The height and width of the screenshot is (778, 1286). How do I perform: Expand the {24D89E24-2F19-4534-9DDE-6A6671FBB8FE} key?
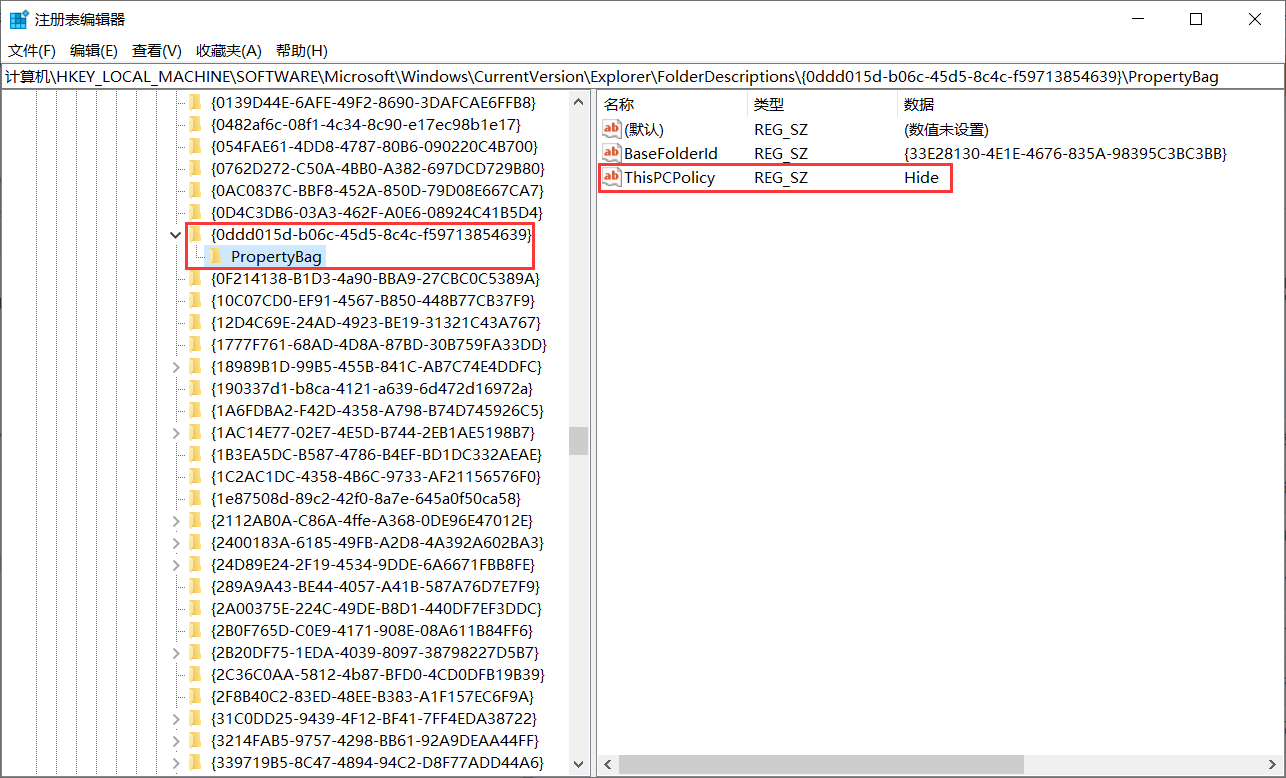click(x=176, y=564)
